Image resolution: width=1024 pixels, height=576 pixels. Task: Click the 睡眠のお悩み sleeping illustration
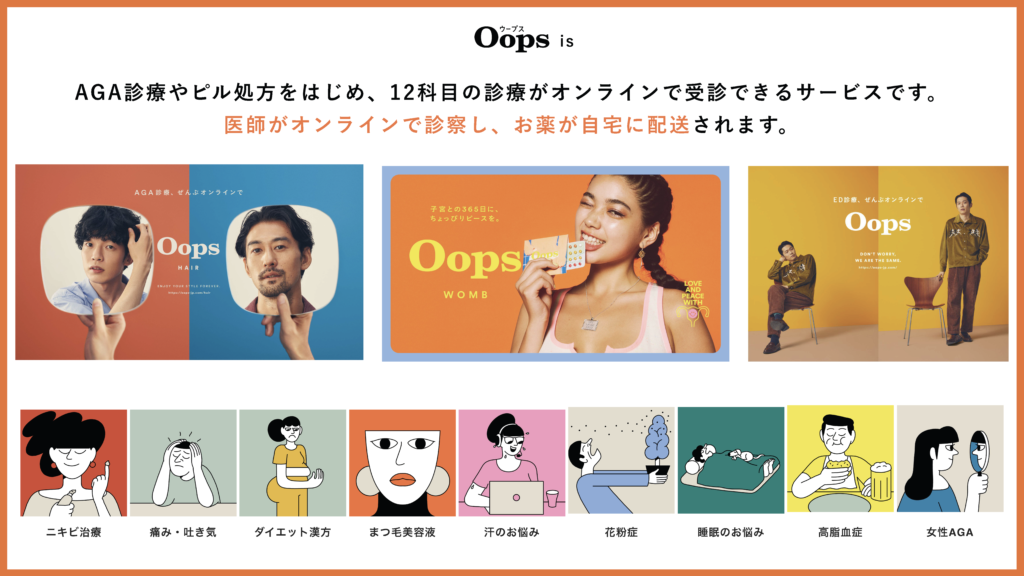[731, 460]
